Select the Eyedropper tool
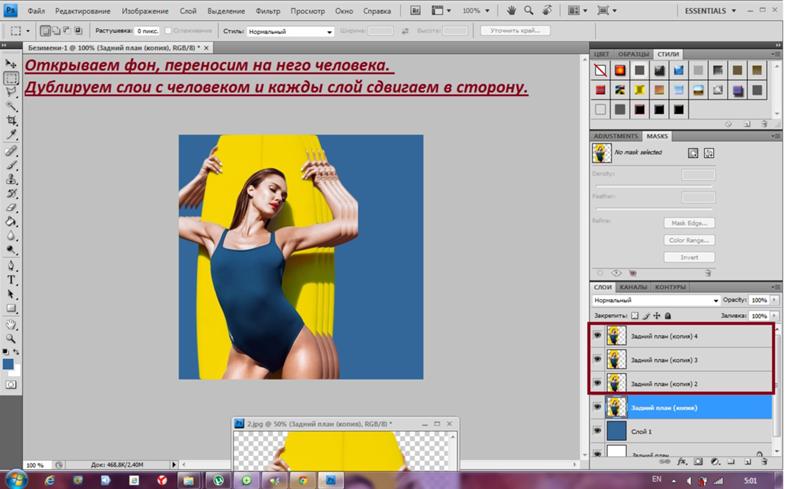The image size is (800, 489). pyautogui.click(x=11, y=135)
